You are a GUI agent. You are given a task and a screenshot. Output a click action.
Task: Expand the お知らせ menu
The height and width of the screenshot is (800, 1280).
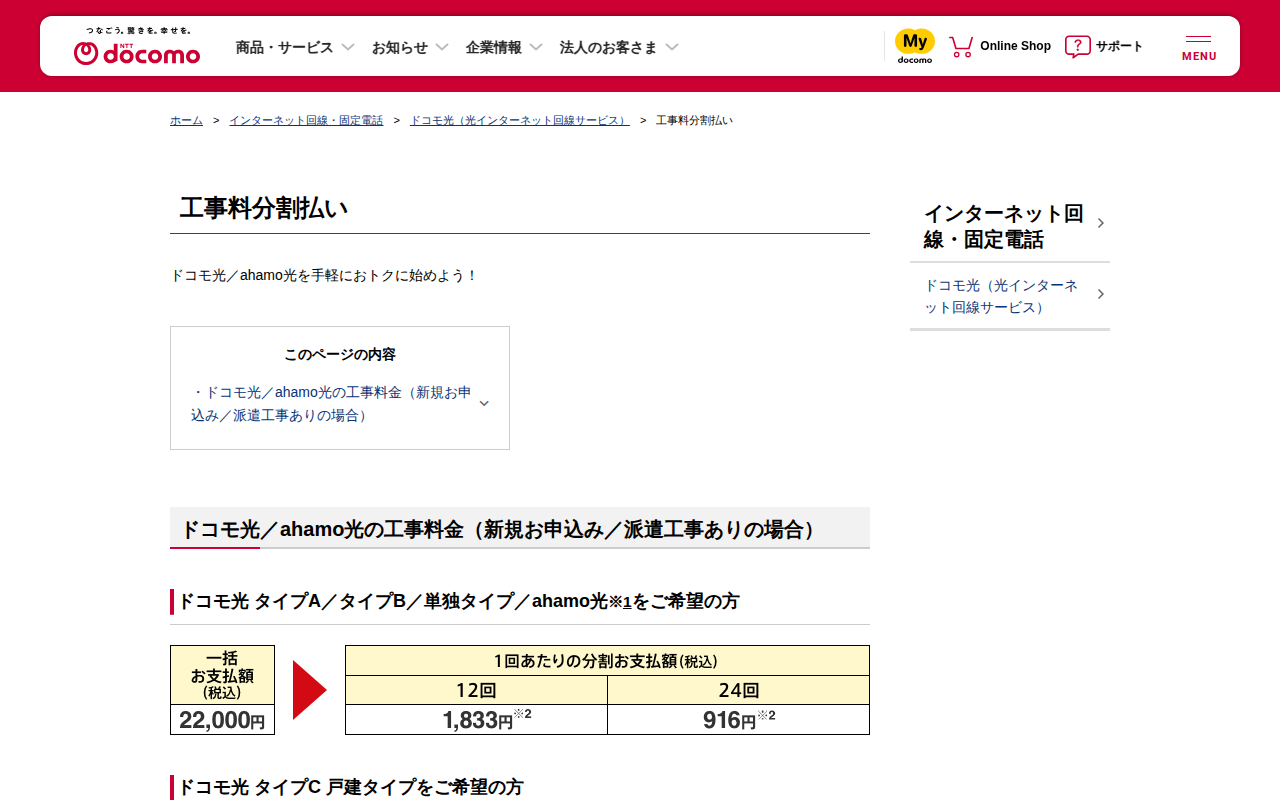[x=410, y=47]
